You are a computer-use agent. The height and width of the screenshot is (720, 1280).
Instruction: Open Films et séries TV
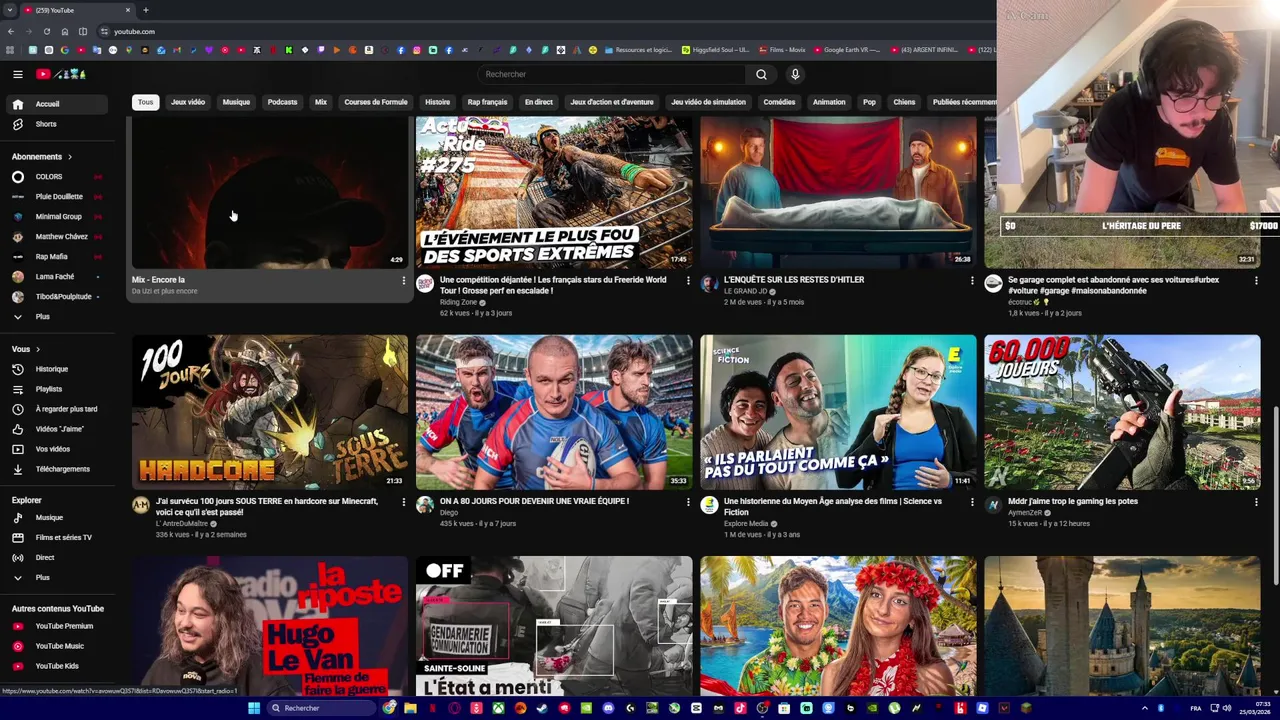59,538
